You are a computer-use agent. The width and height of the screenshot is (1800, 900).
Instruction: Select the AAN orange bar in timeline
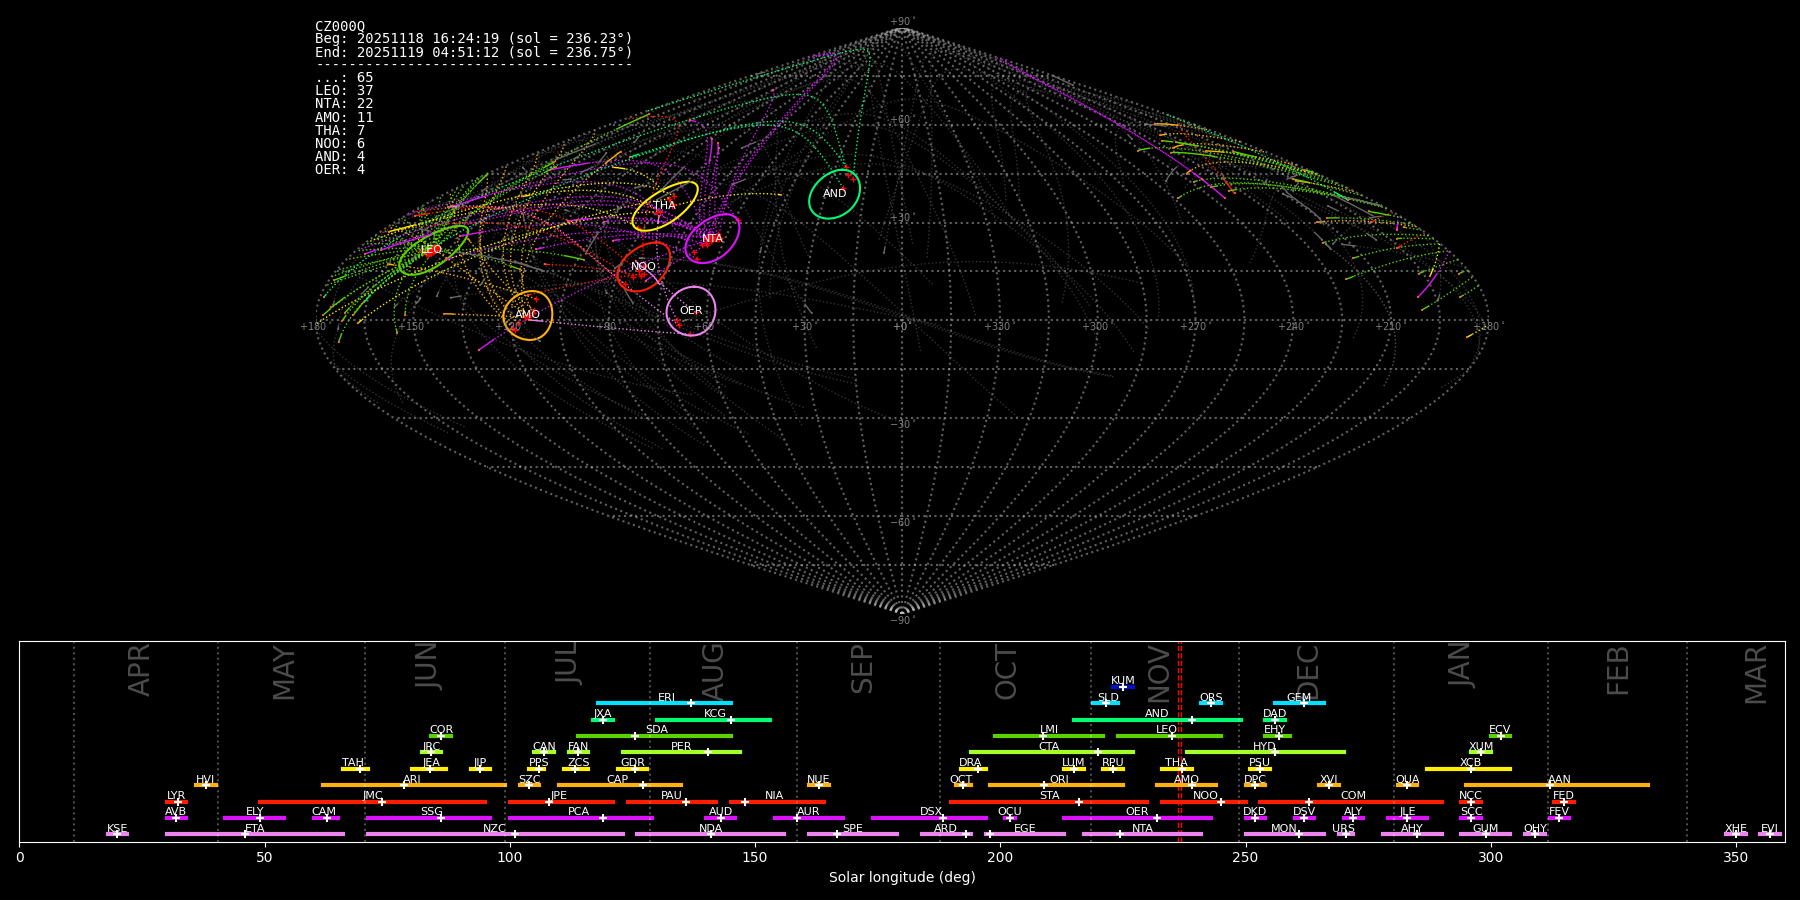tap(1557, 785)
